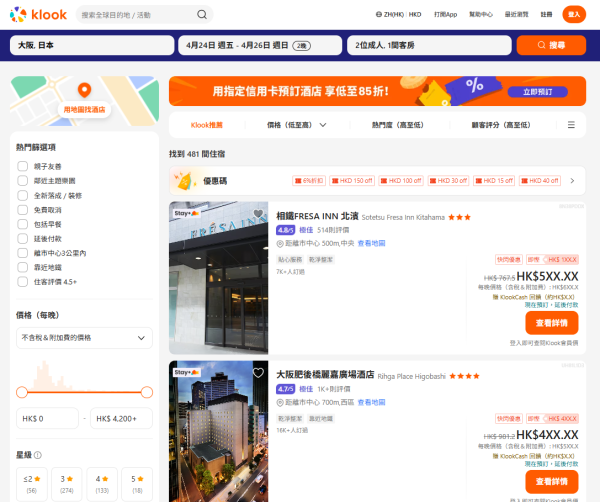Click 查看詳情 for Rihga Place Higobashi
600x502 pixels.
(551, 482)
